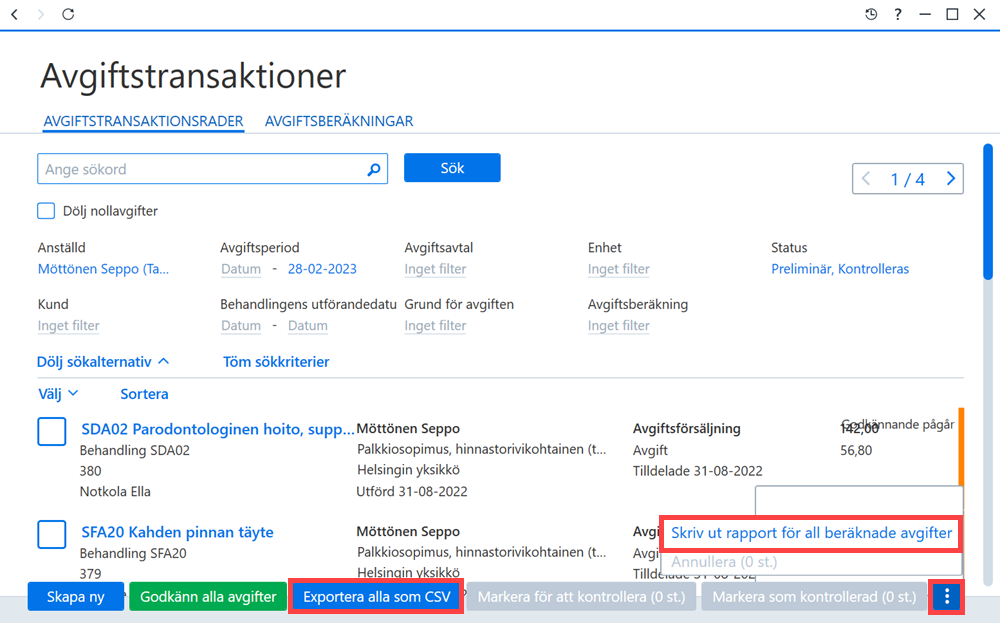Switch to the AVGIFTSBERÄKNINGAR tab

(x=339, y=121)
